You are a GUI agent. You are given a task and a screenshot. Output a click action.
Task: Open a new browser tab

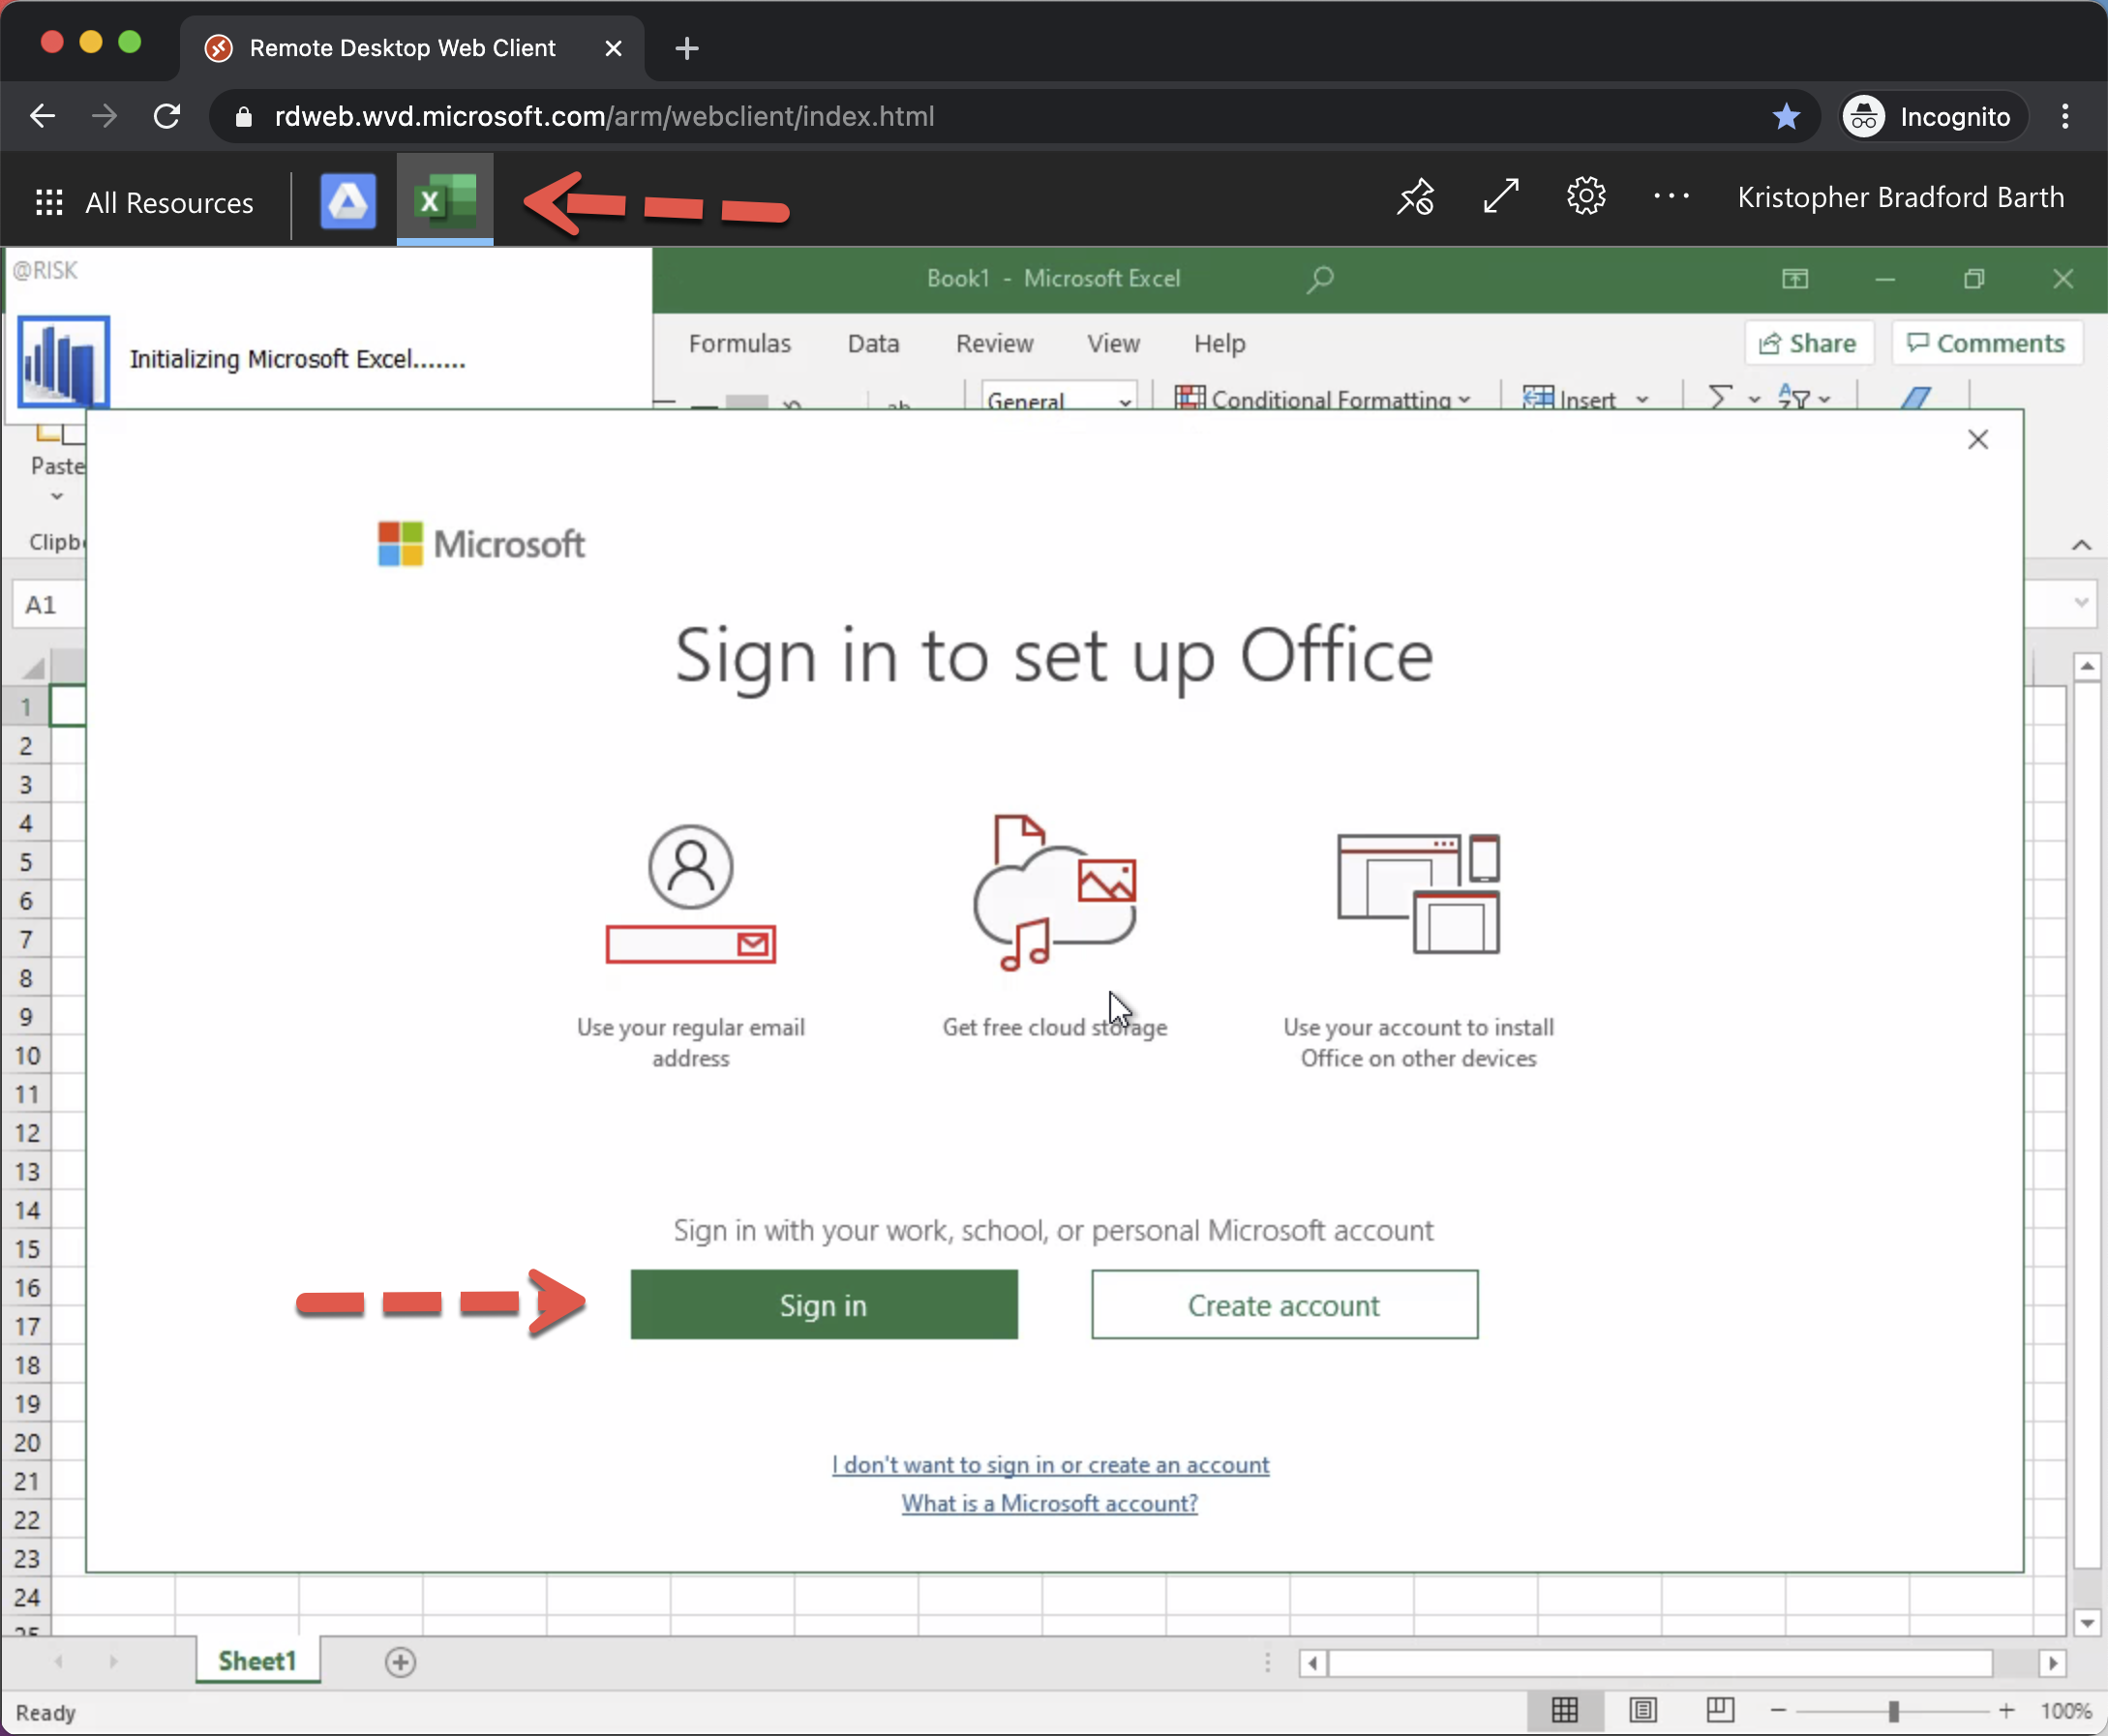[687, 48]
